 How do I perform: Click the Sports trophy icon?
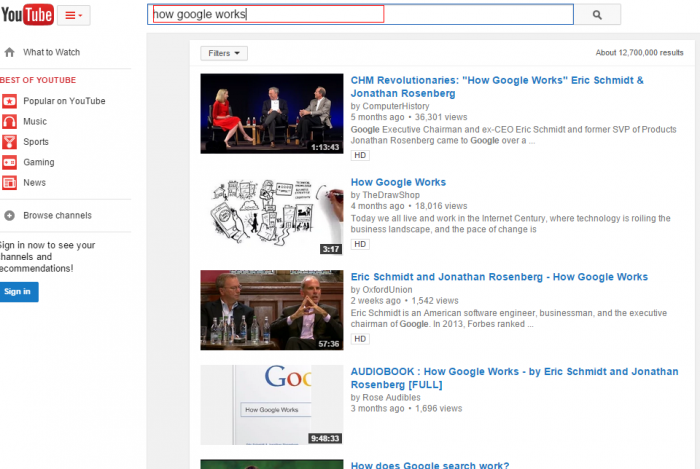point(9,142)
